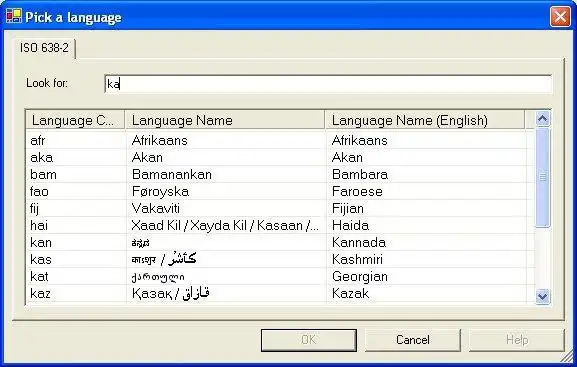Select the row with code kat

coord(280,276)
